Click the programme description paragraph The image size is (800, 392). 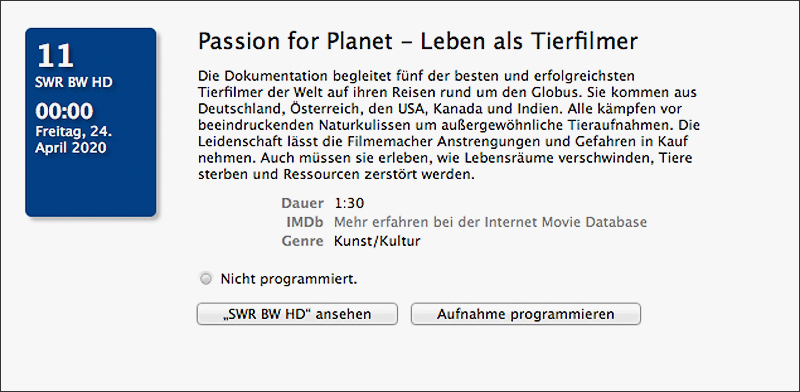[447, 126]
